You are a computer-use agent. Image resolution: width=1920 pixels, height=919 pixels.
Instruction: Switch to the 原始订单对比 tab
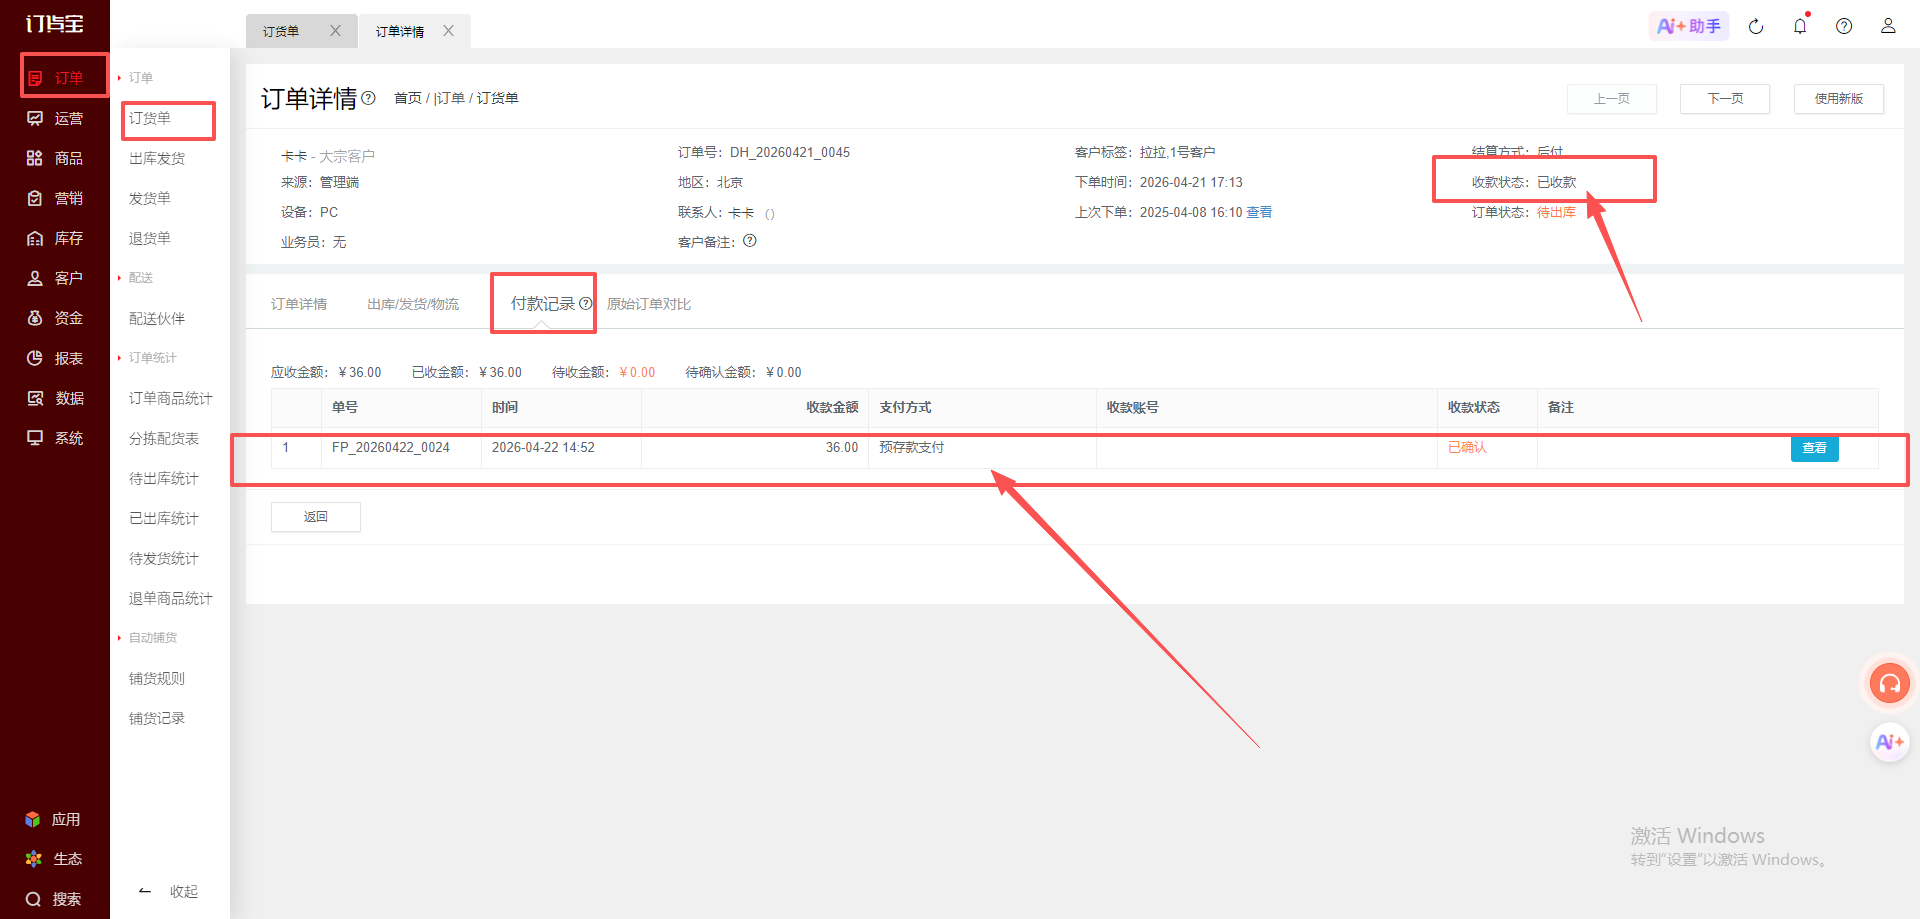click(649, 304)
